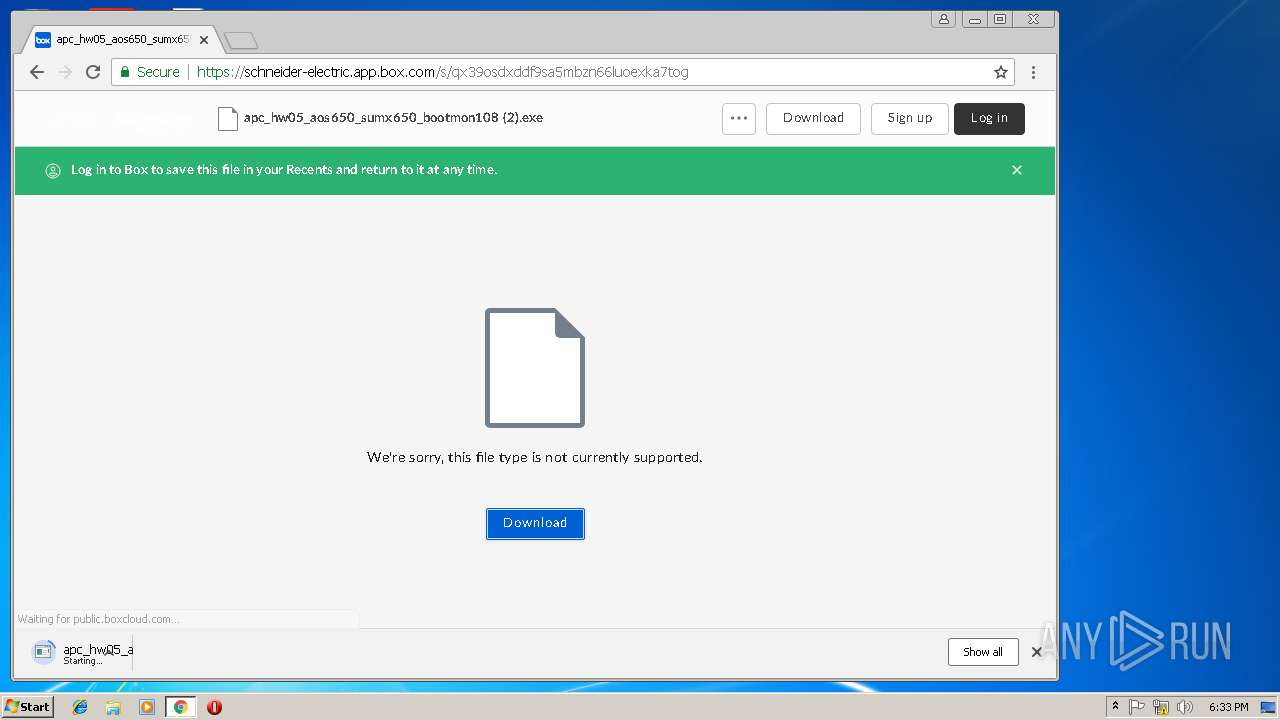Viewport: 1280px width, 720px height.
Task: Click the network tray icon
Action: (1161, 707)
